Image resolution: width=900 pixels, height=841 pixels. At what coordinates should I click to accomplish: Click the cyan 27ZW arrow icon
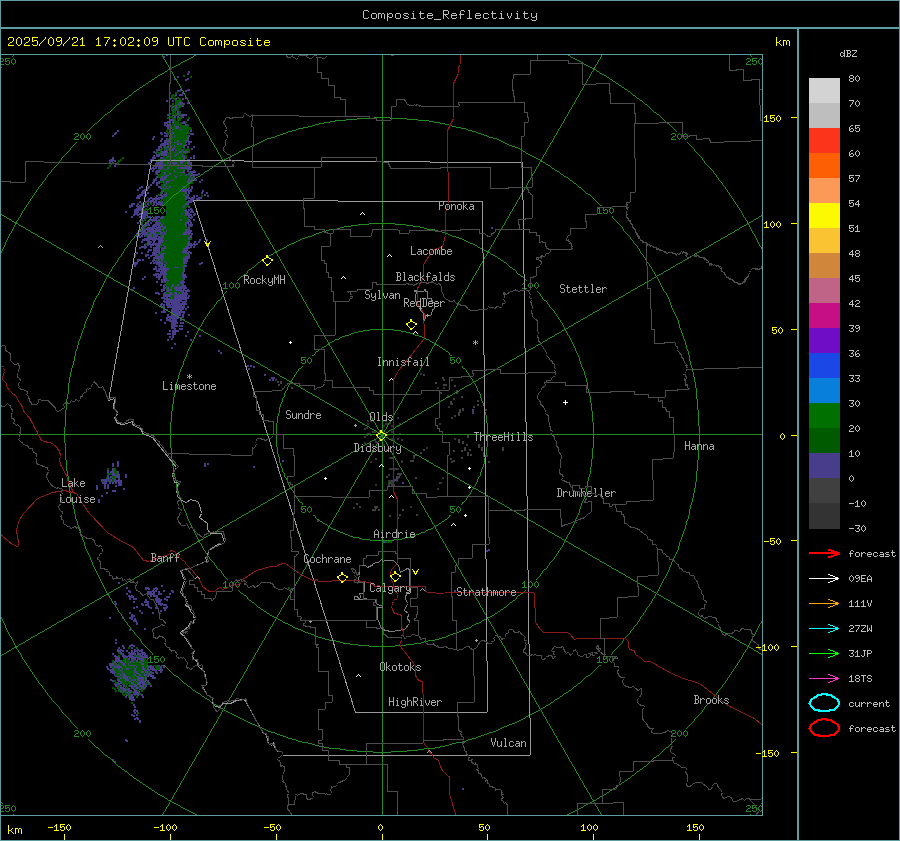click(x=823, y=628)
